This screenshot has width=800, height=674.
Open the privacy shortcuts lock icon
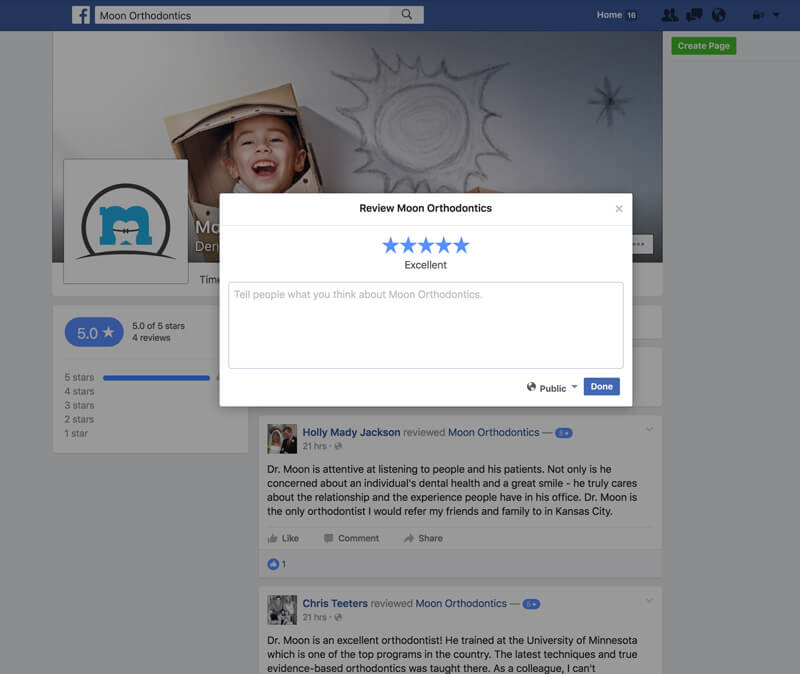click(756, 14)
